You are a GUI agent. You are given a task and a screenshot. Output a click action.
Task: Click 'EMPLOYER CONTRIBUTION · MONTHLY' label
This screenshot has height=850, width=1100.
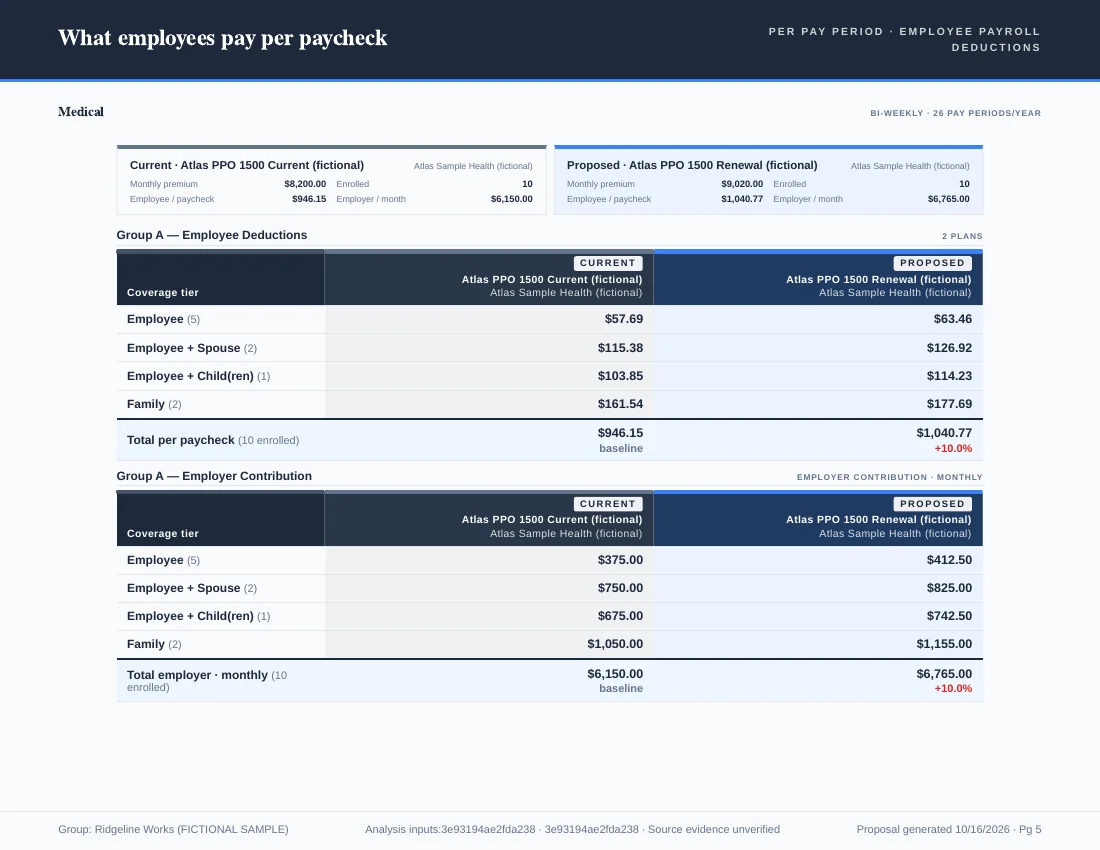pyautogui.click(x=890, y=477)
